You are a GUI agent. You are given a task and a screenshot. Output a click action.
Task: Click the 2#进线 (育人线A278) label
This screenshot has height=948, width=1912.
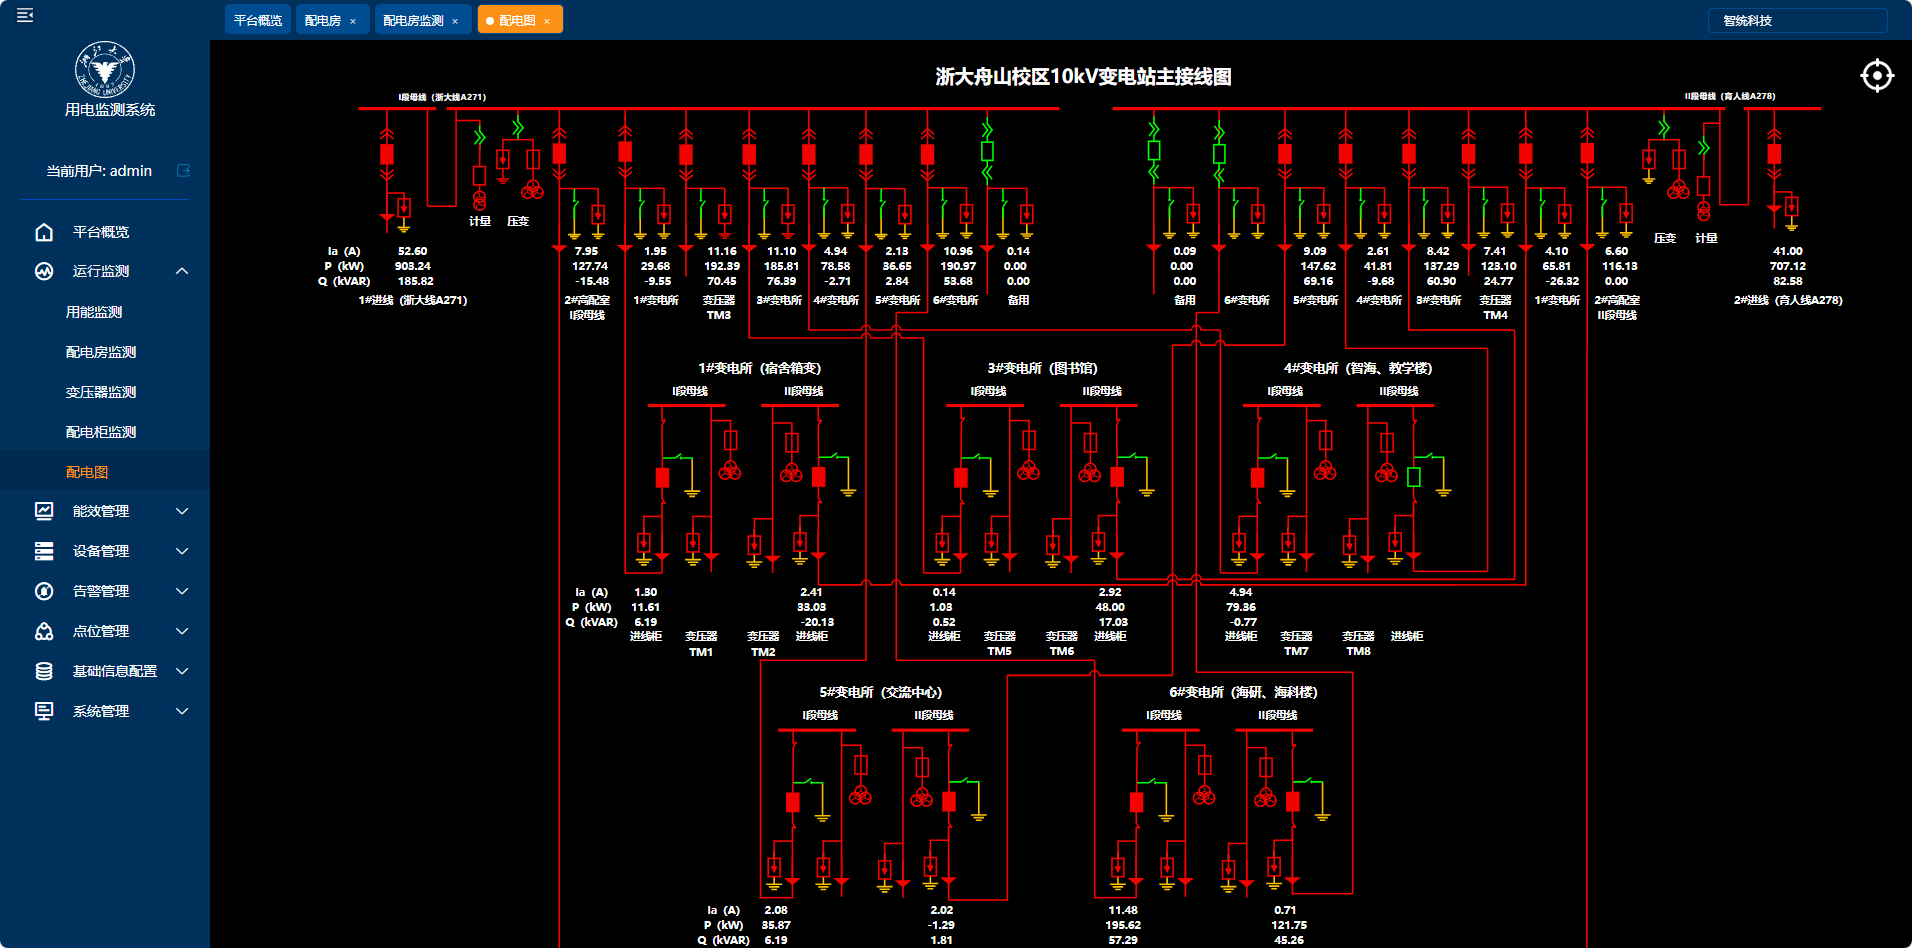tap(1788, 300)
